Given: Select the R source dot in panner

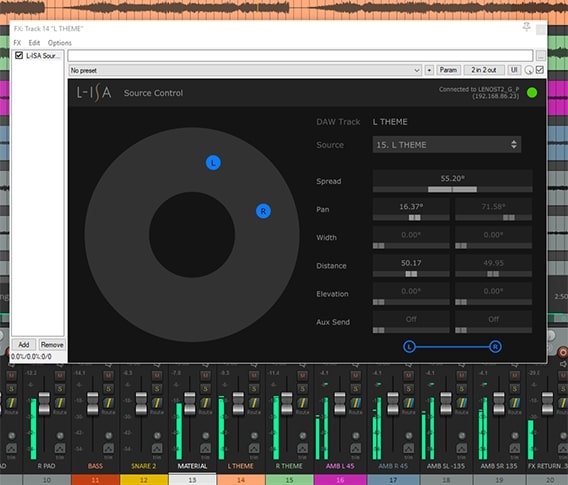Looking at the screenshot, I should point(263,211).
